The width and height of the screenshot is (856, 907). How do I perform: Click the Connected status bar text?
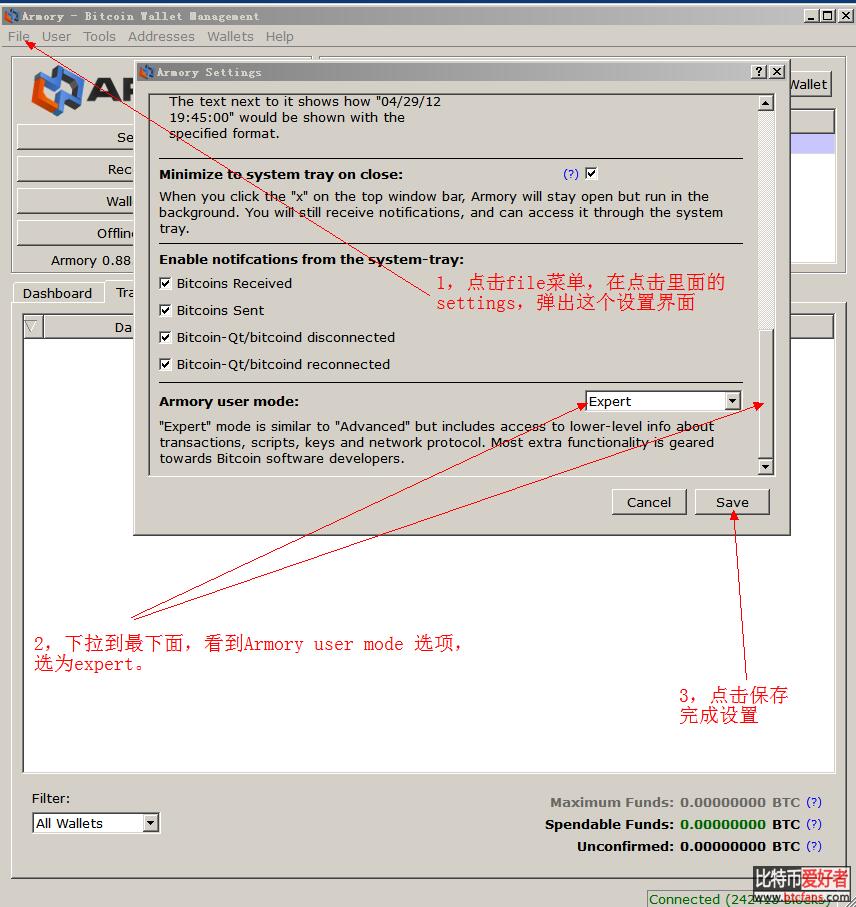[739, 899]
